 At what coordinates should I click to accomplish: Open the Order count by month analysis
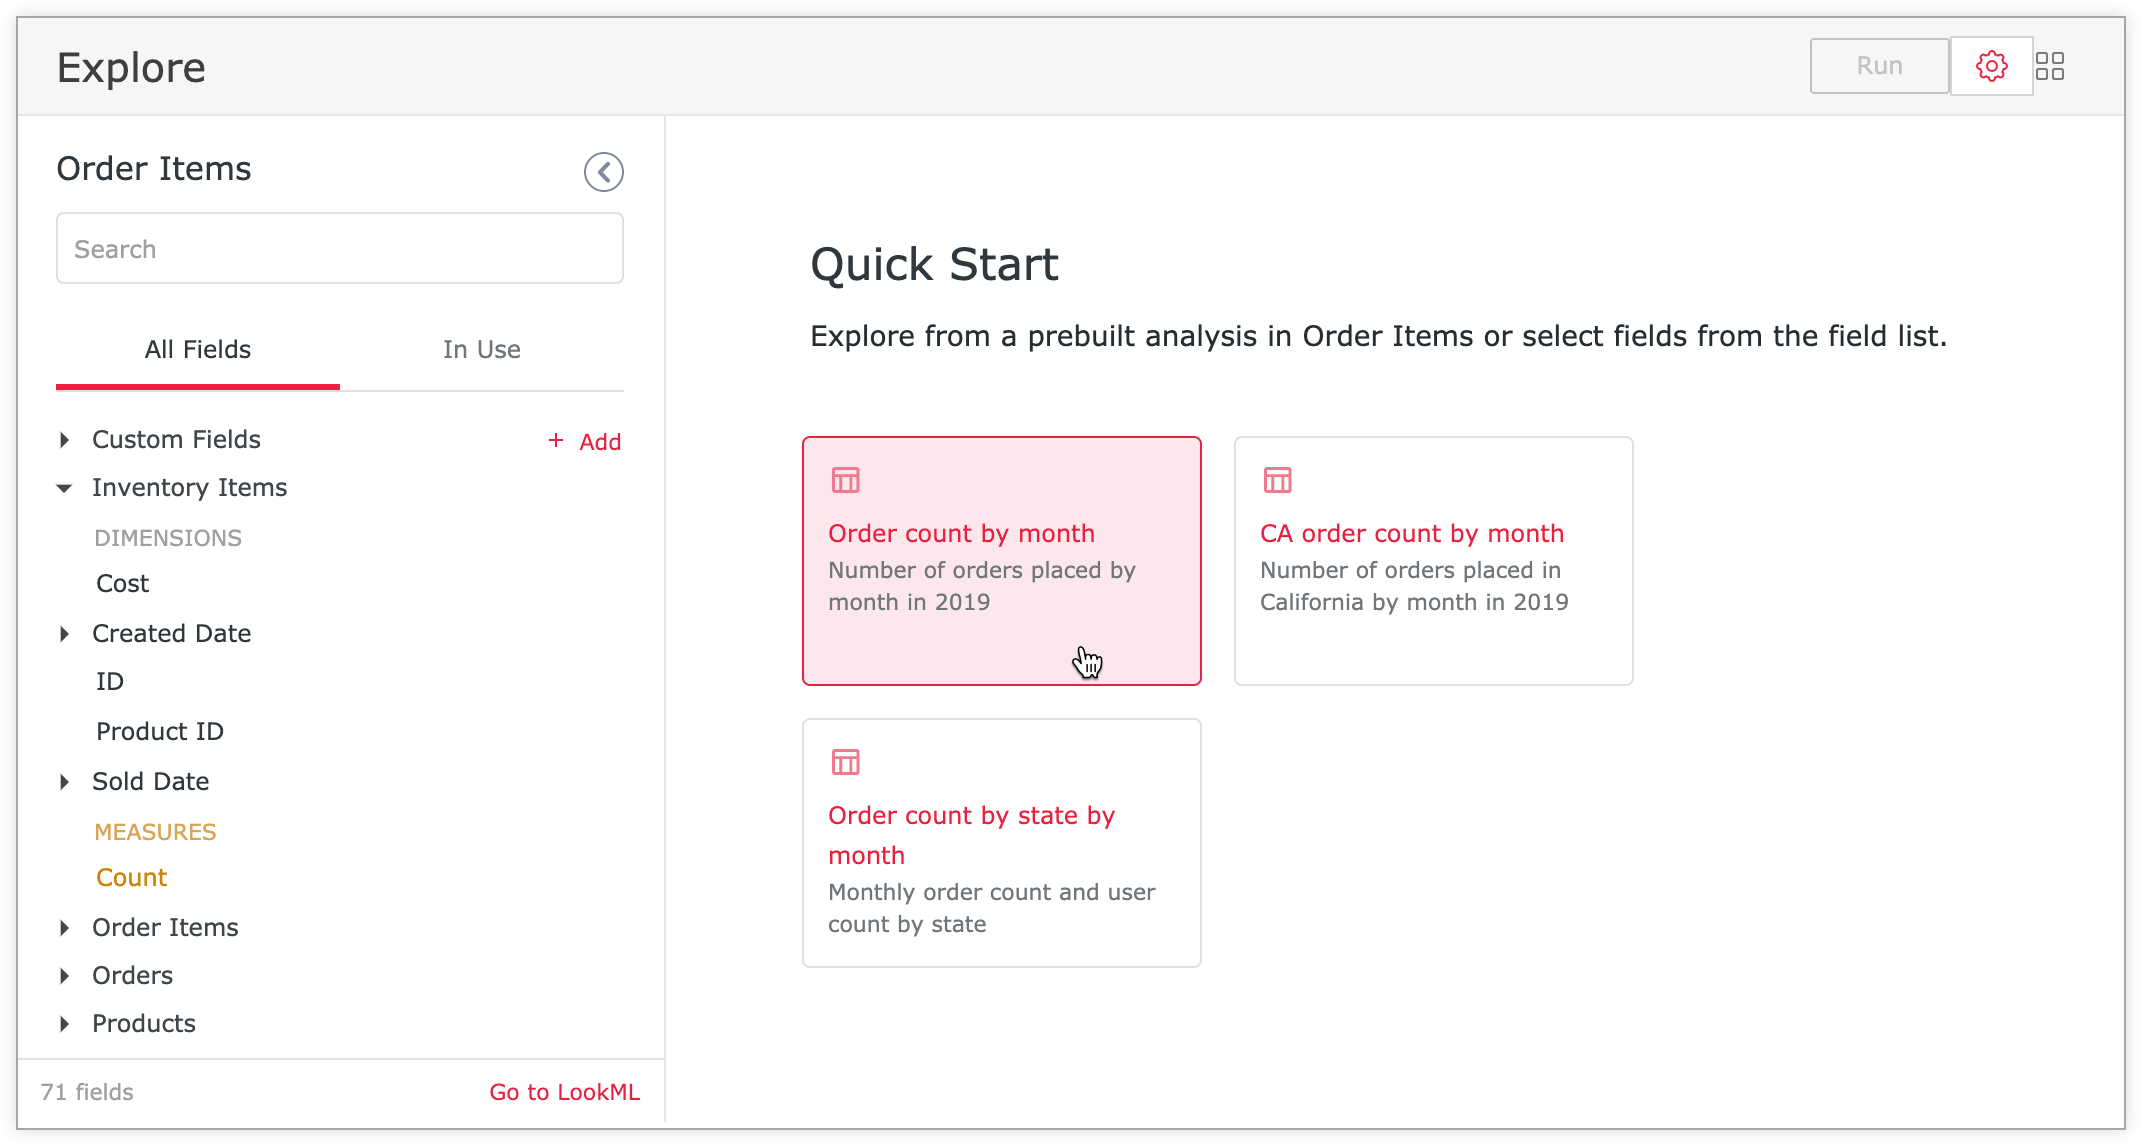pyautogui.click(x=1002, y=560)
